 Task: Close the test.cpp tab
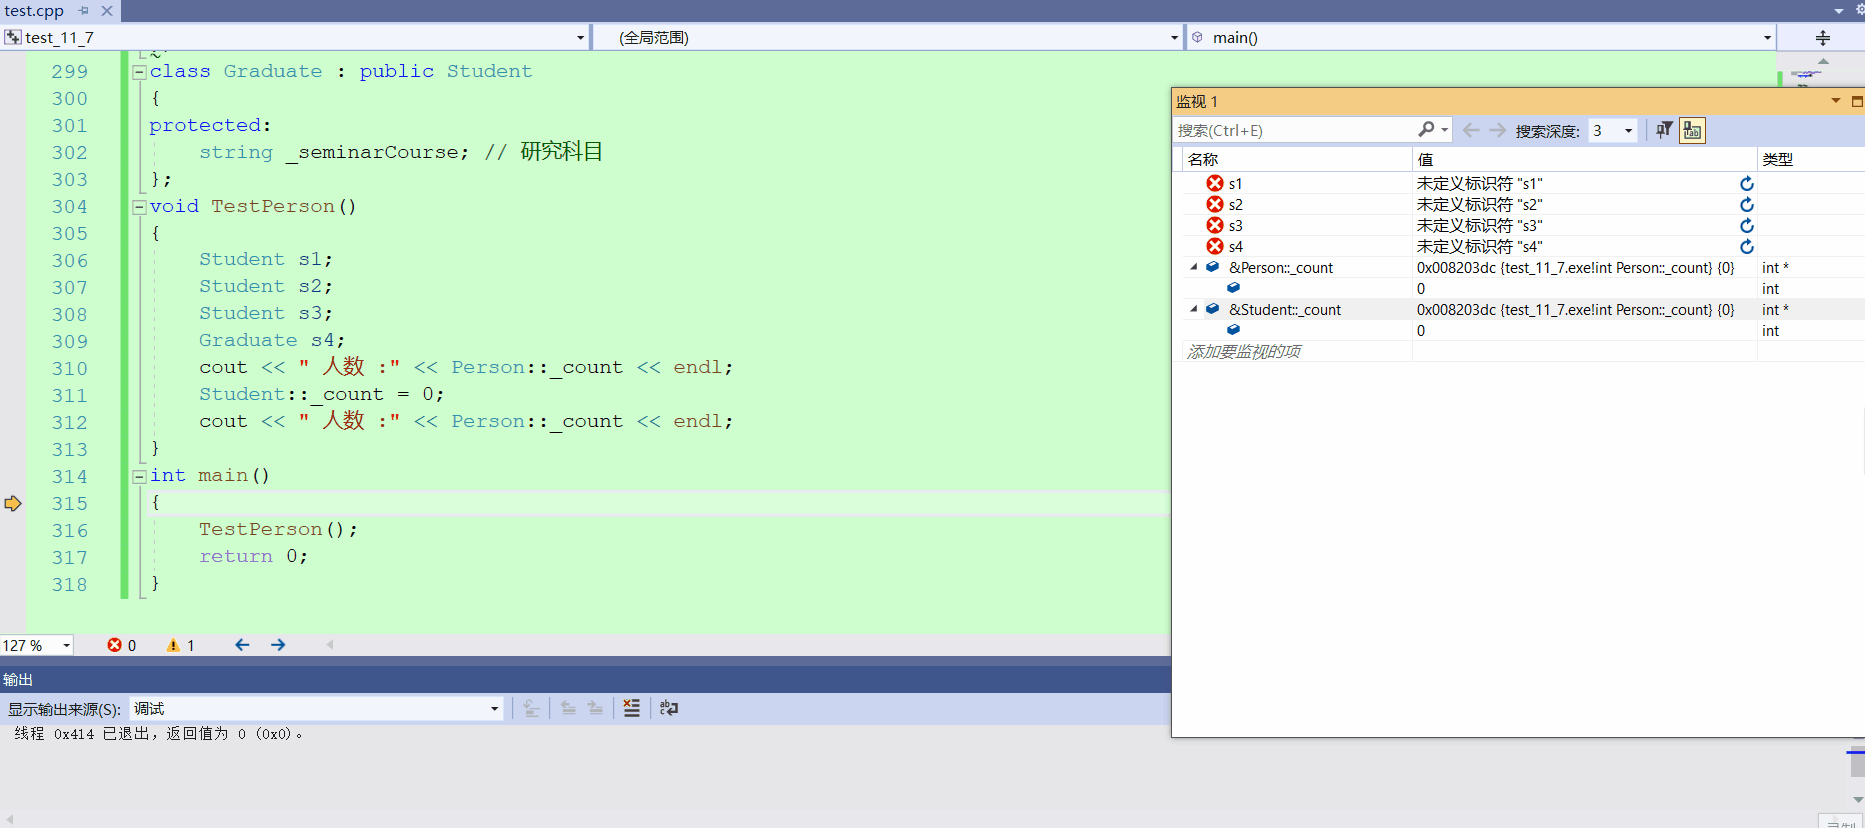107,10
